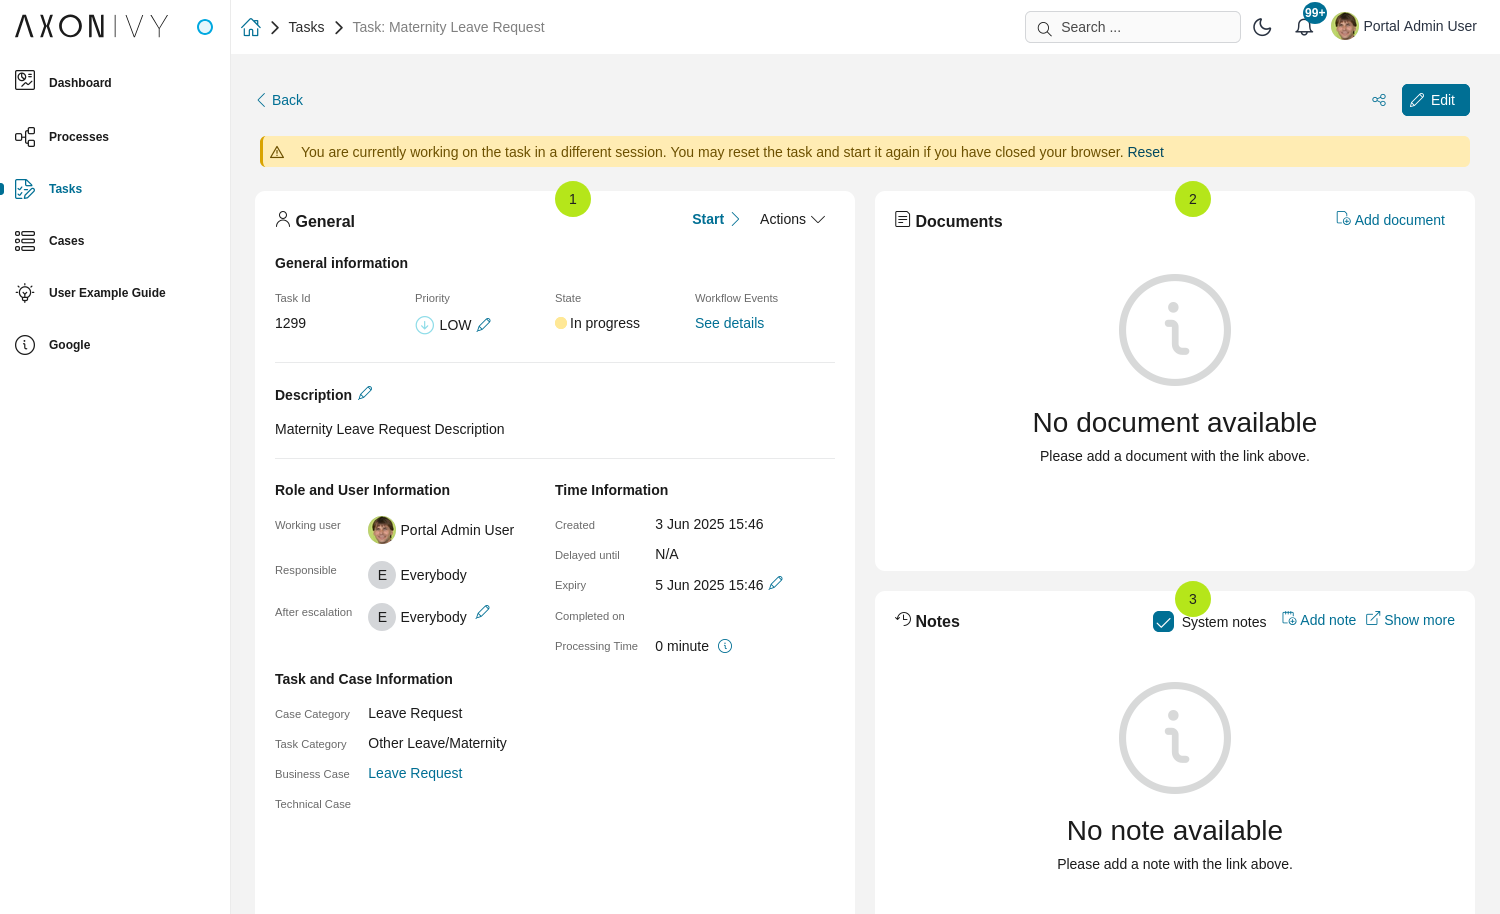
Task: Edit After escalation pencil icon
Action: tap(482, 612)
